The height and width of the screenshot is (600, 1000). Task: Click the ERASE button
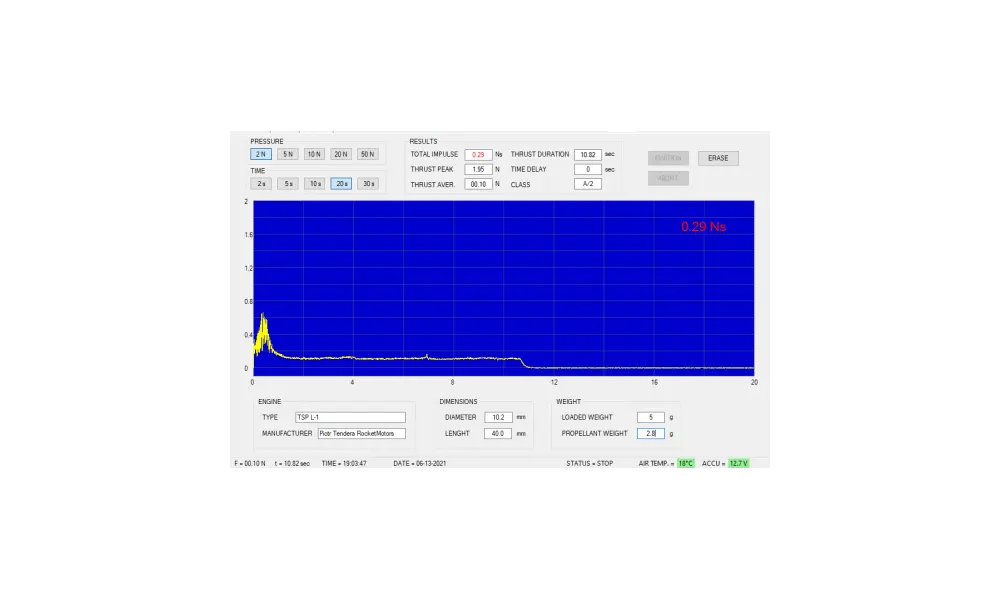[718, 158]
